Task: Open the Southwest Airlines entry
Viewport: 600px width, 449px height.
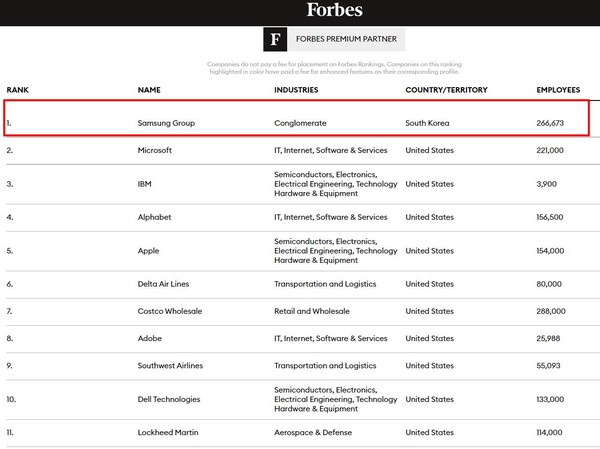Action: click(x=170, y=366)
